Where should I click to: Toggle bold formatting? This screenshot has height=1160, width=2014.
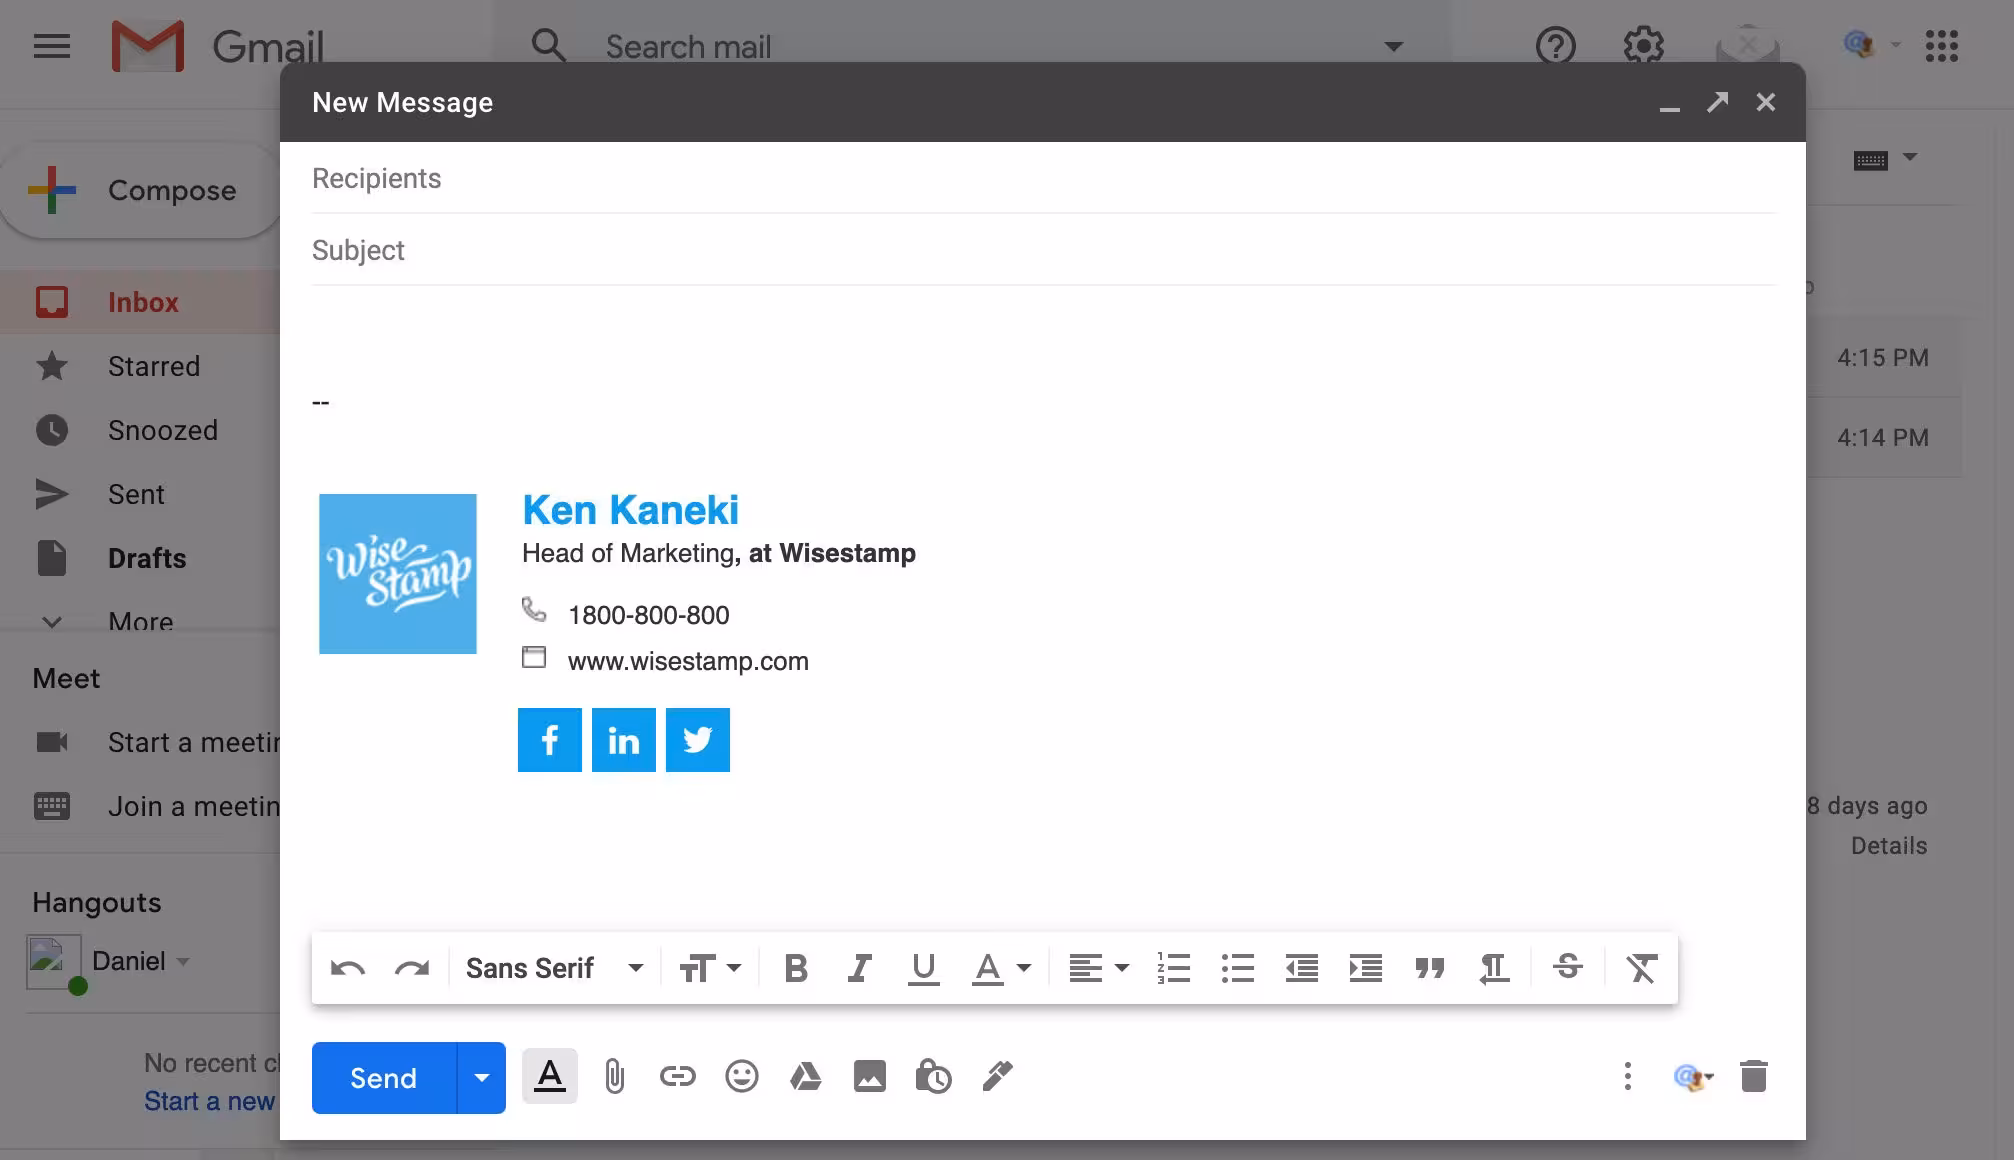(795, 968)
